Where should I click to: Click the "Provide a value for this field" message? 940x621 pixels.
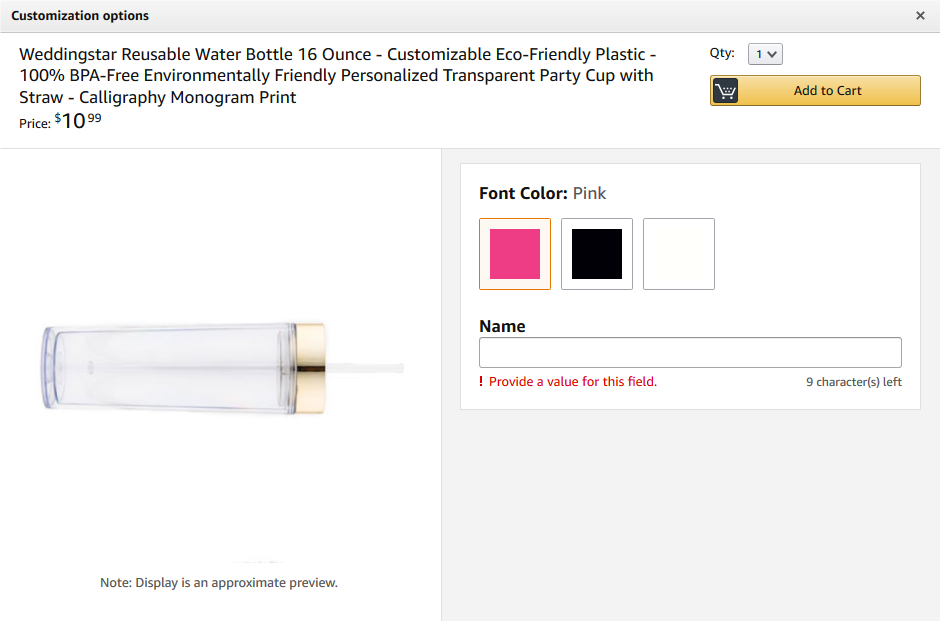(573, 382)
